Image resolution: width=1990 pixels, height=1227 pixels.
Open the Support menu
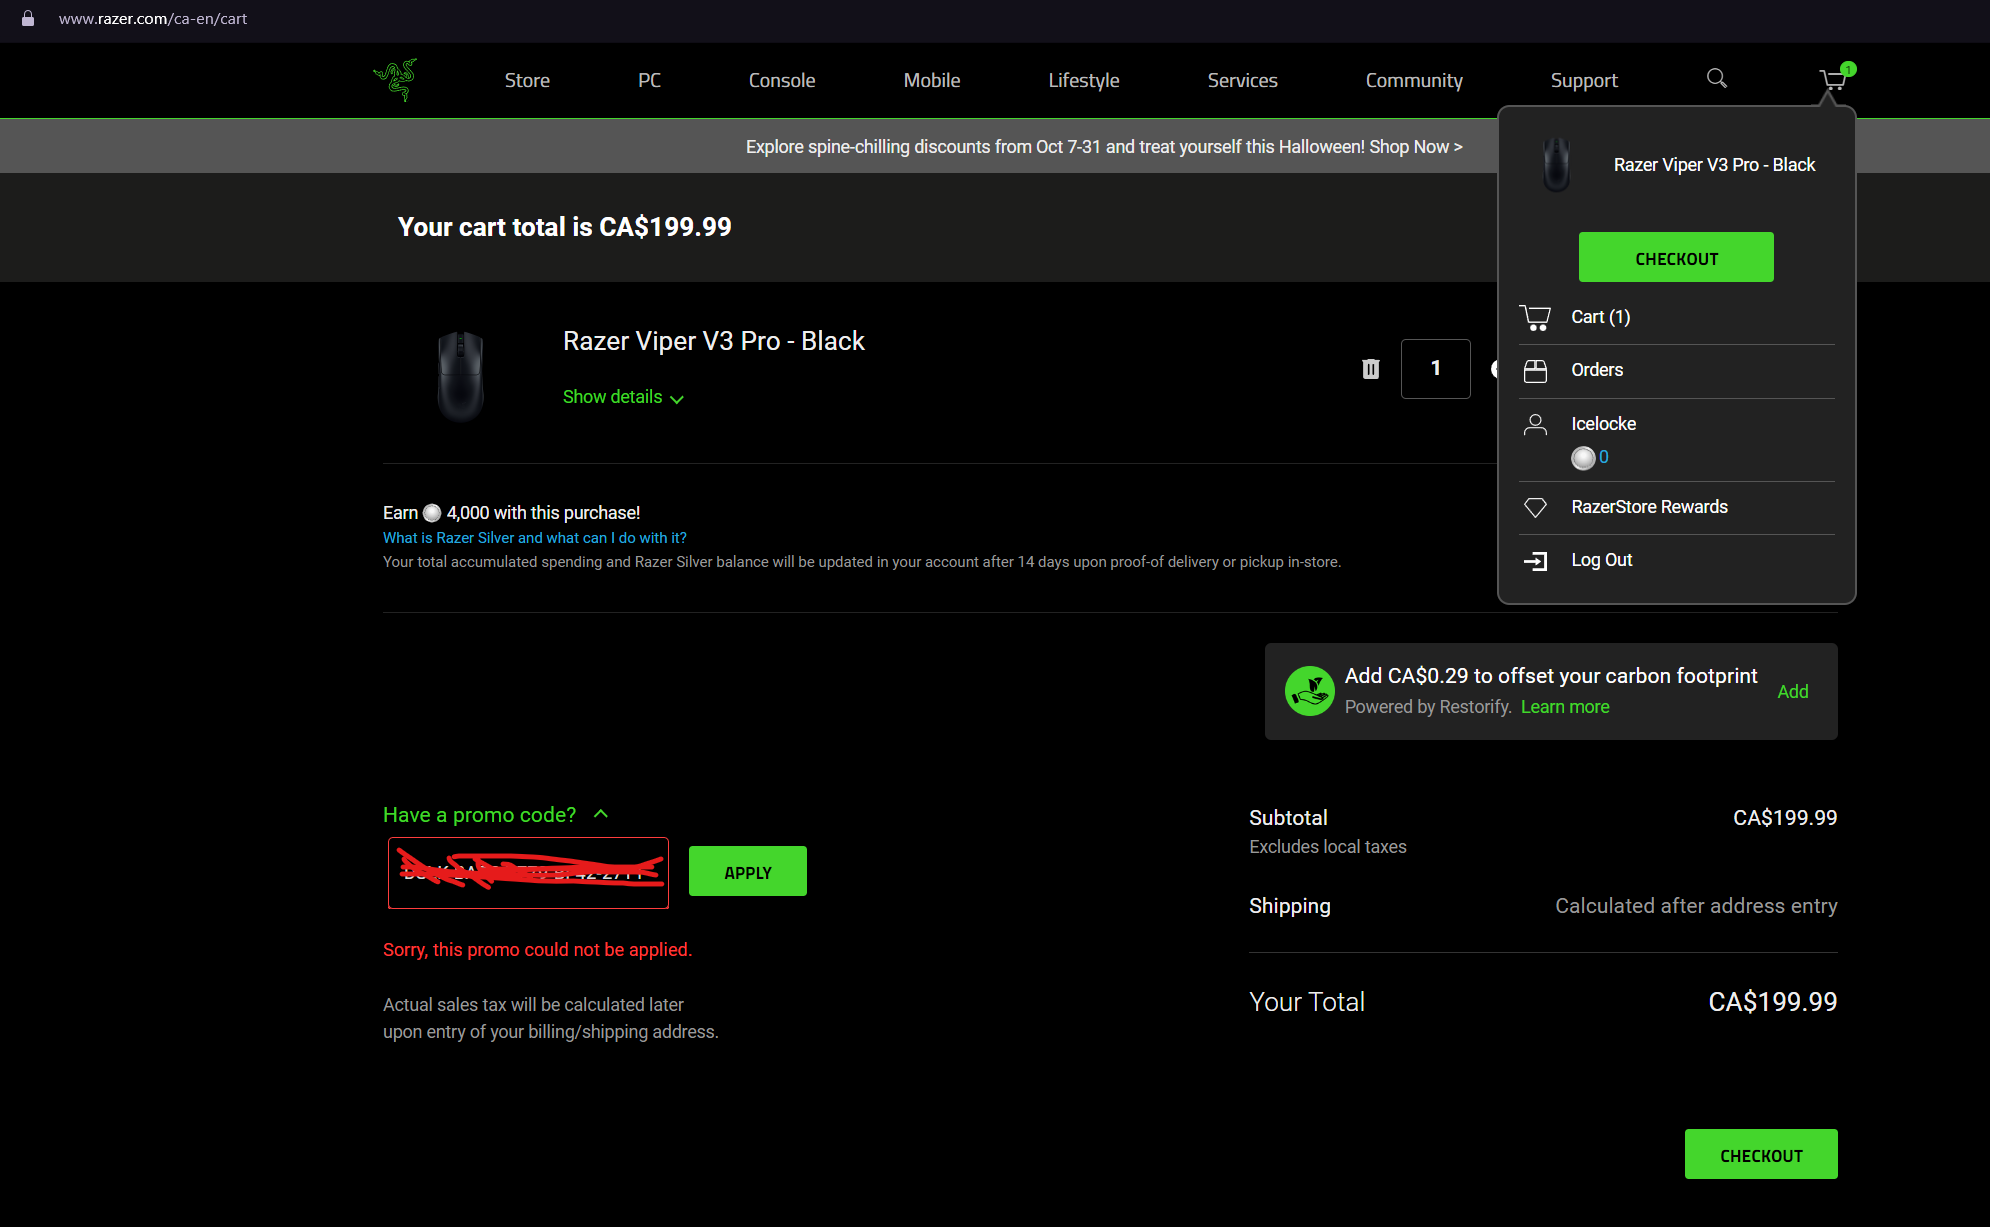pos(1584,80)
